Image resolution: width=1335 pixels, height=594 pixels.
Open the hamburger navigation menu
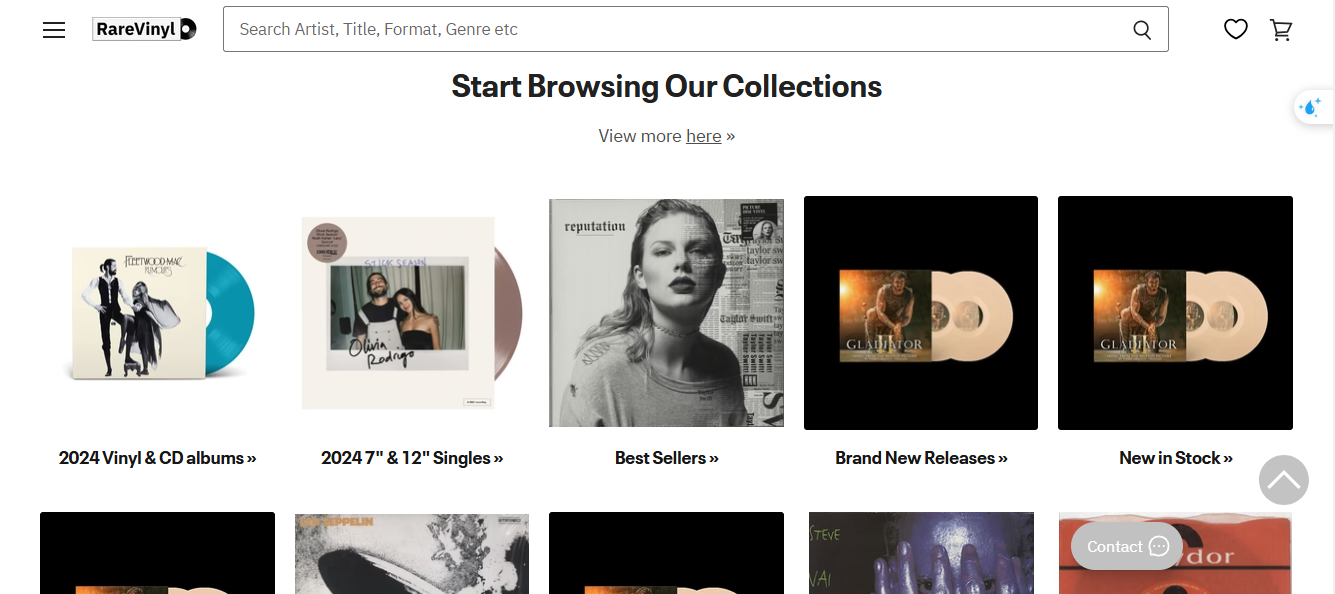click(54, 30)
